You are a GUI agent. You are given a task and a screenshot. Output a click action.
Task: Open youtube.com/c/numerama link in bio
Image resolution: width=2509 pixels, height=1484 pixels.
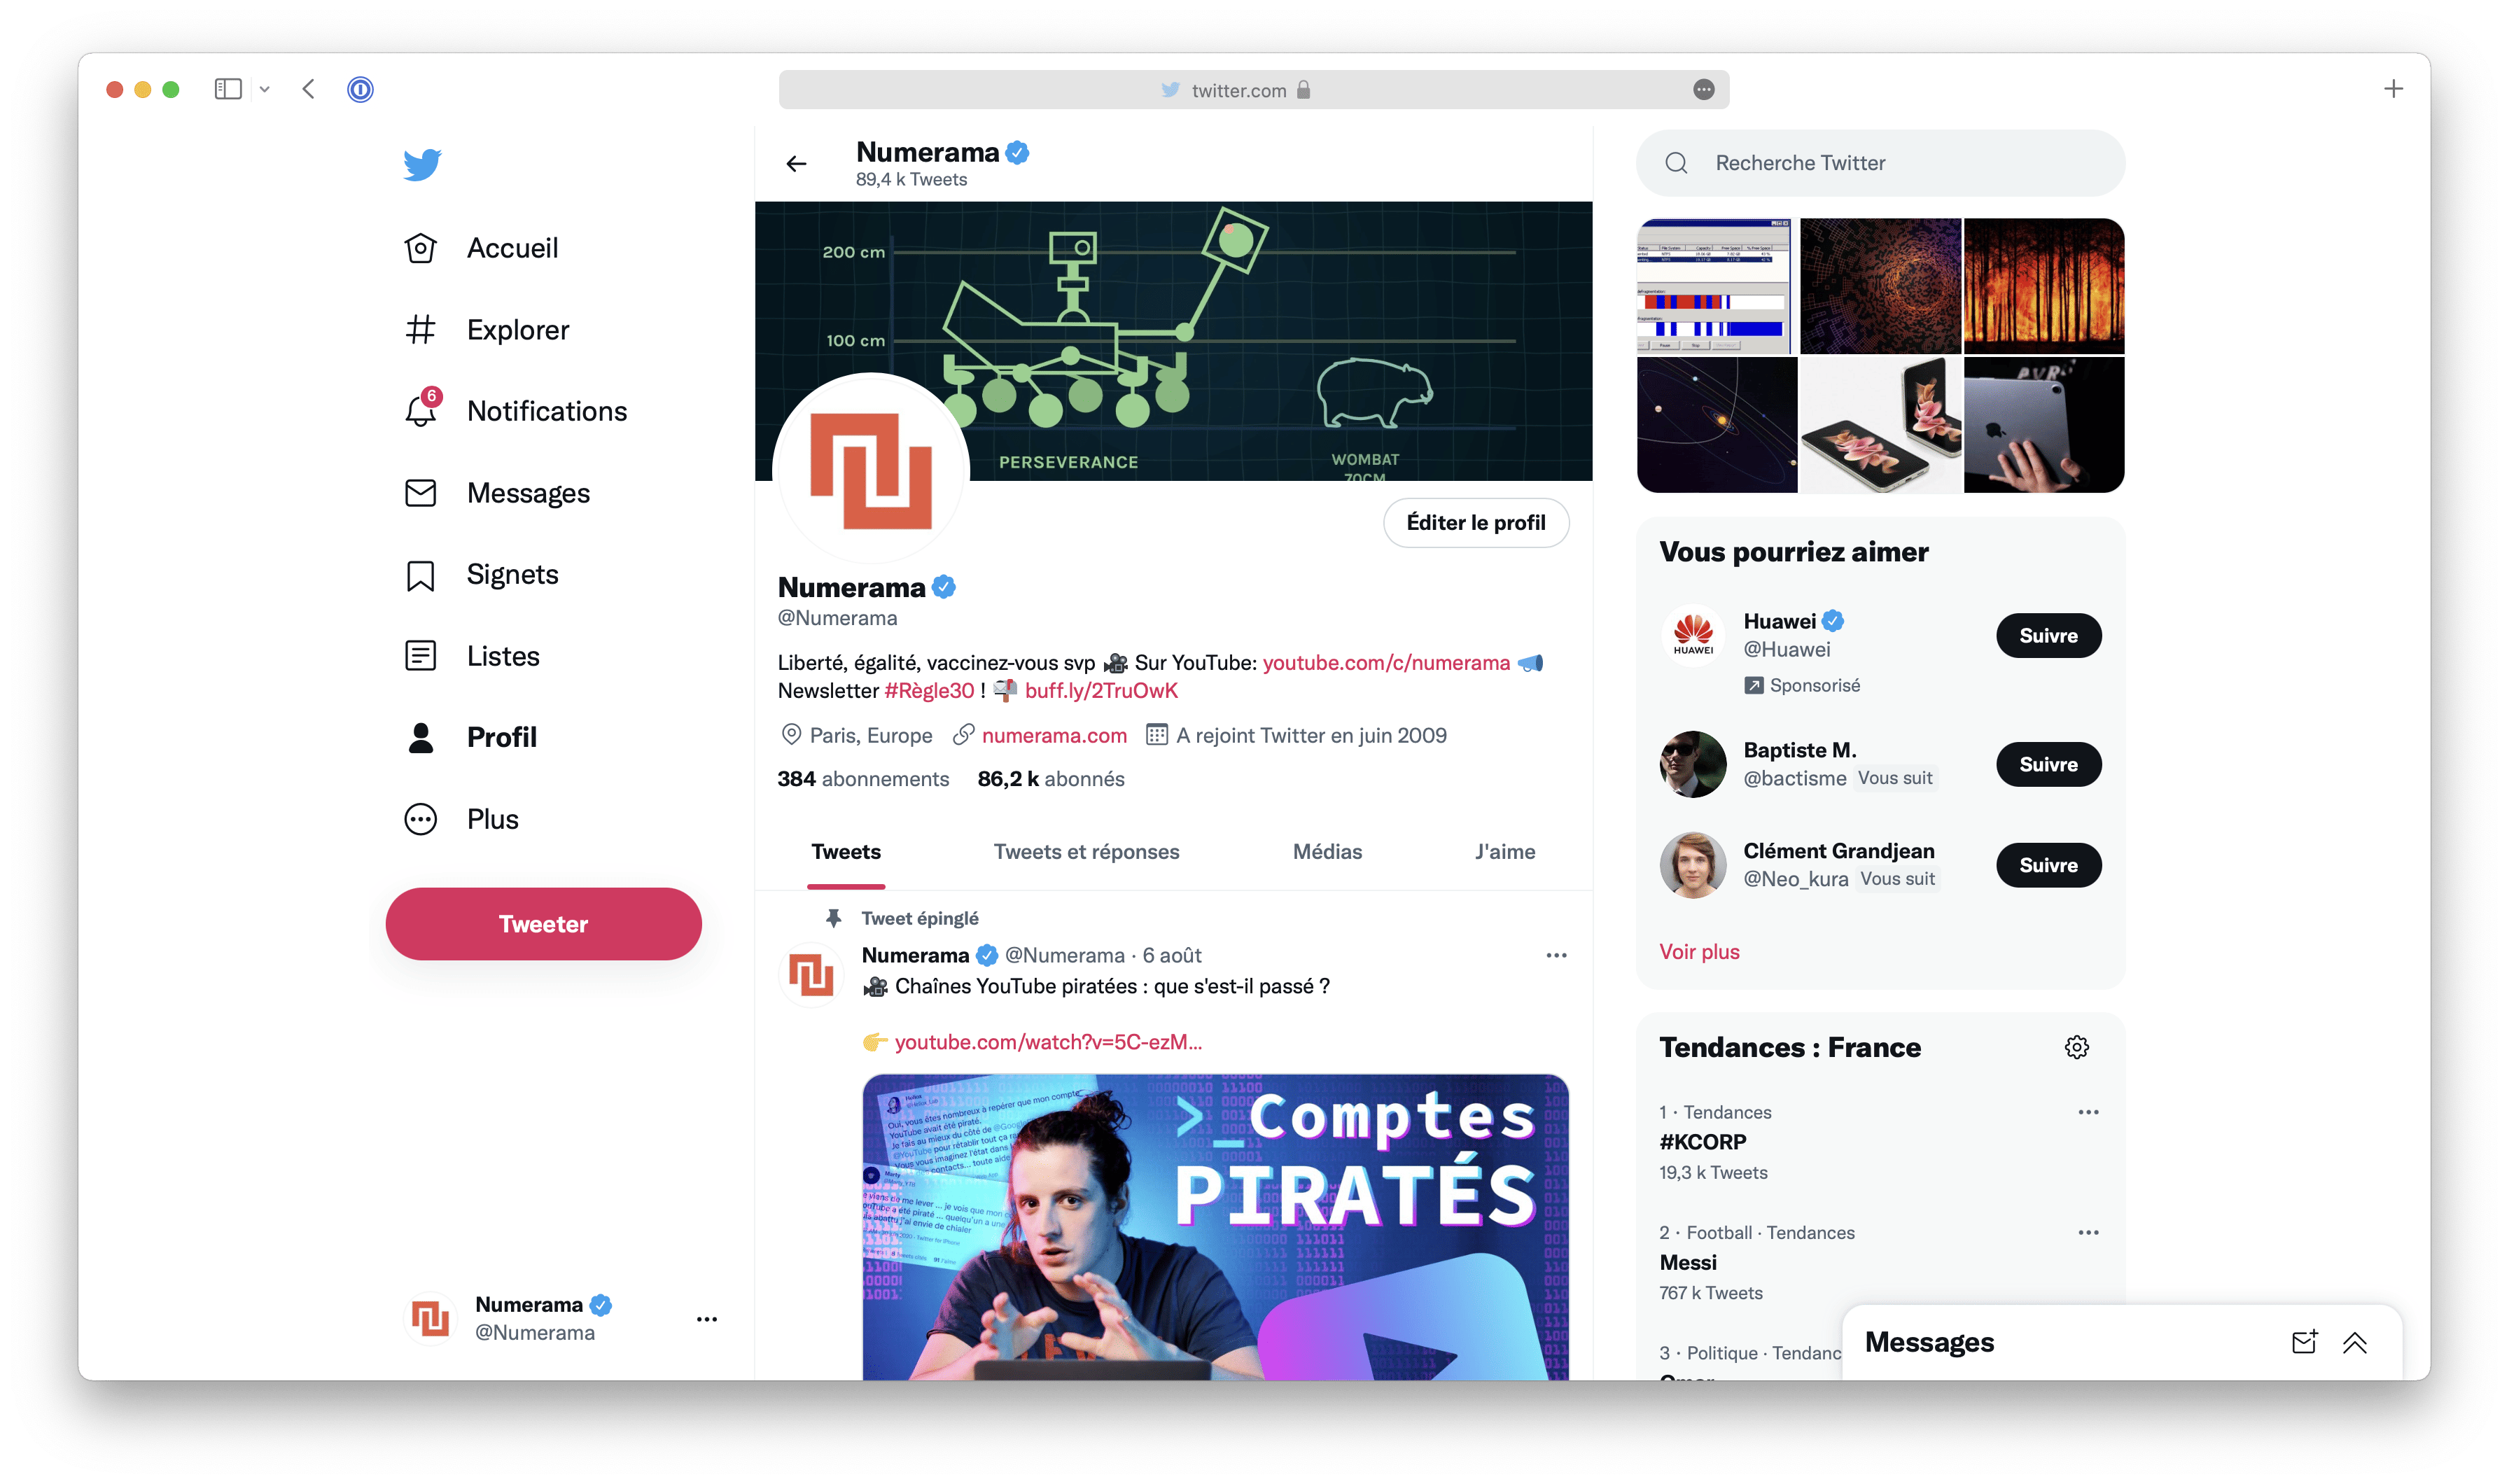point(1386,662)
